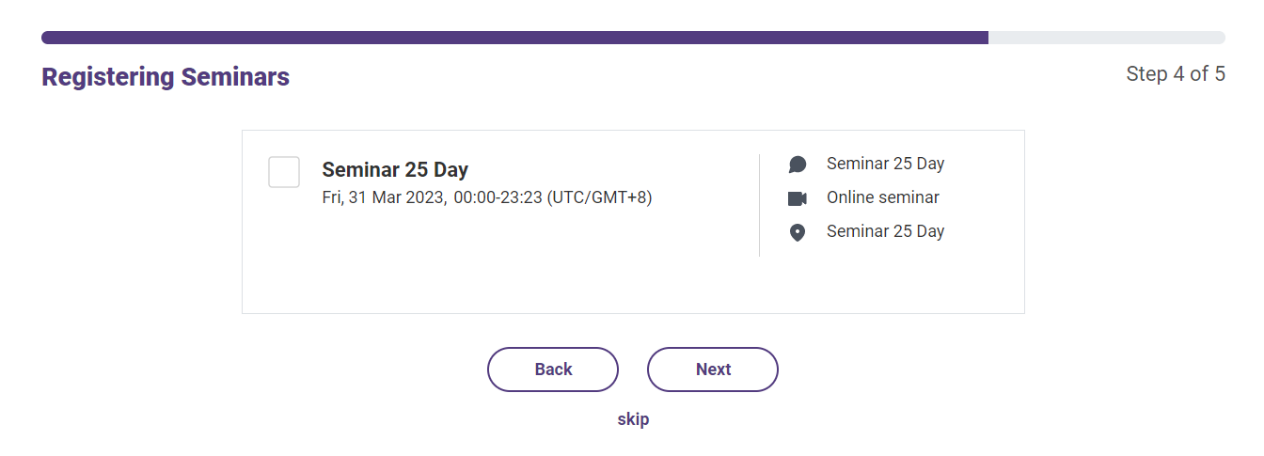This screenshot has height=456, width=1264.
Task: Return to previous step with Back
Action: pos(553,369)
